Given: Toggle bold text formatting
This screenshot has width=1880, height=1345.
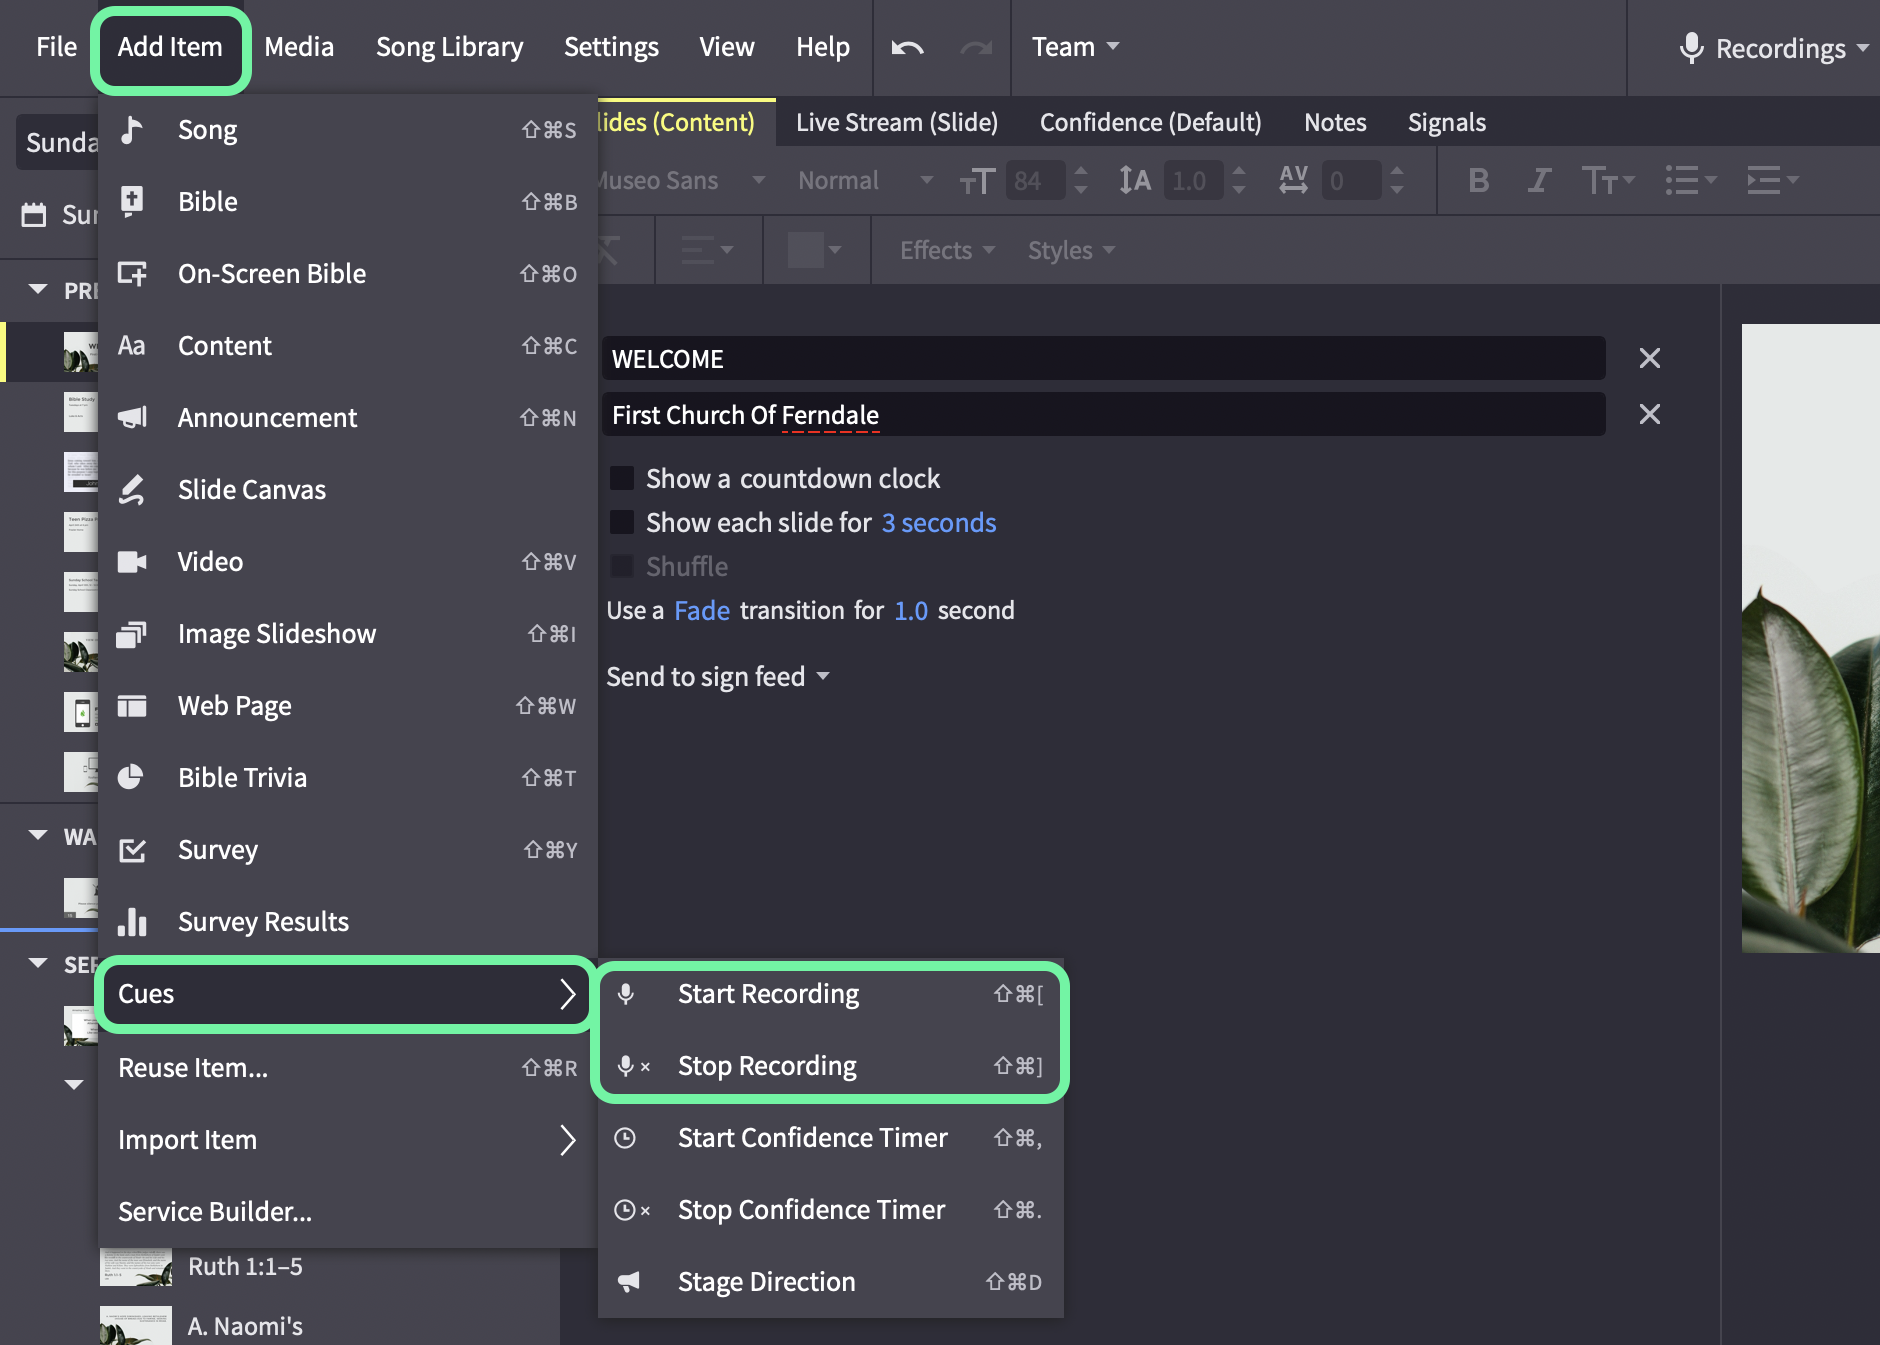Looking at the screenshot, I should (1478, 181).
